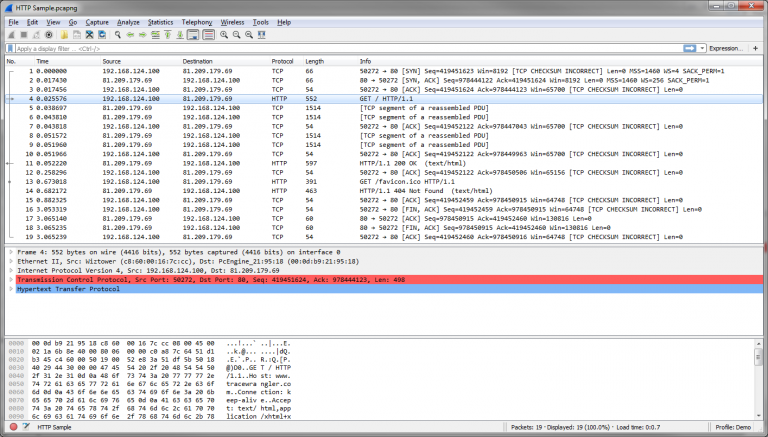This screenshot has width=768, height=437.
Task: Click the plus button to add filter
Action: [x=756, y=48]
